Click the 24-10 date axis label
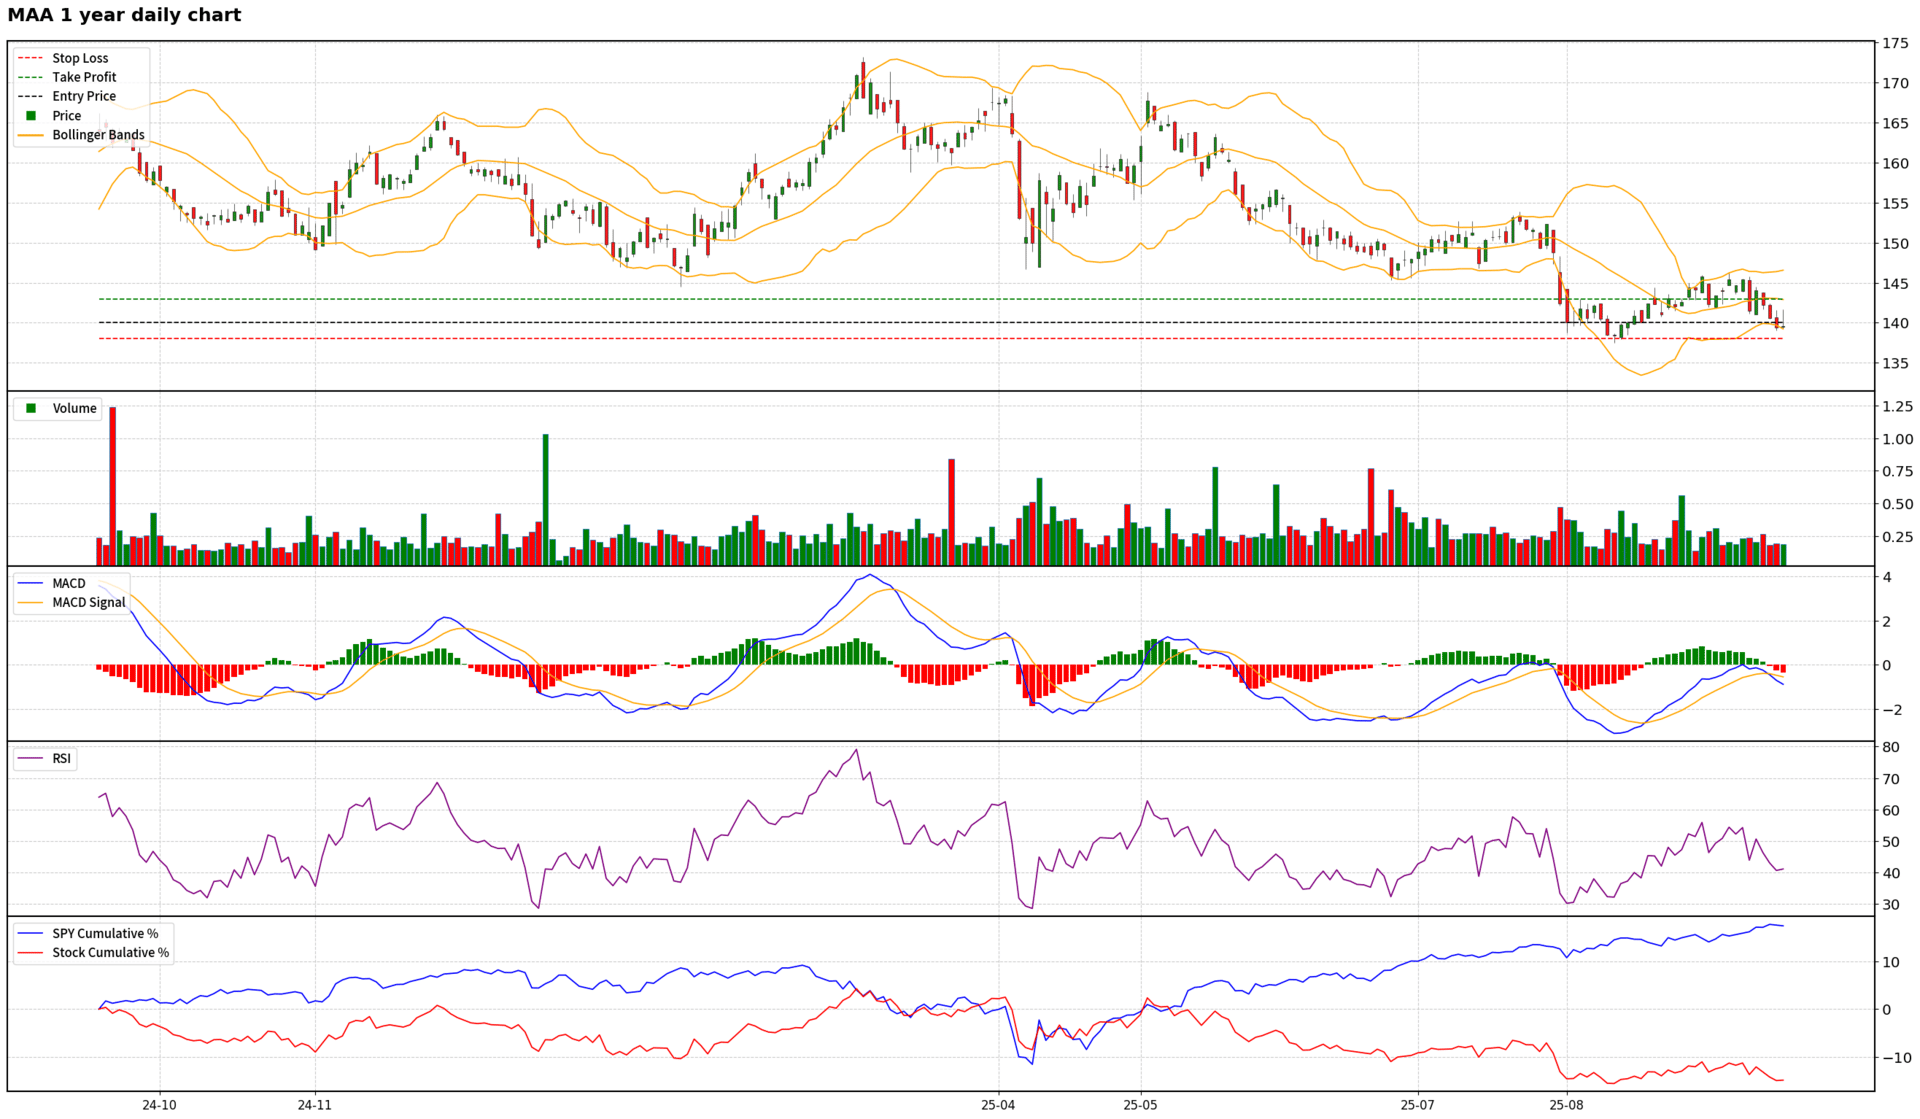Screen dimensions: 1920x1119 (x=159, y=1105)
